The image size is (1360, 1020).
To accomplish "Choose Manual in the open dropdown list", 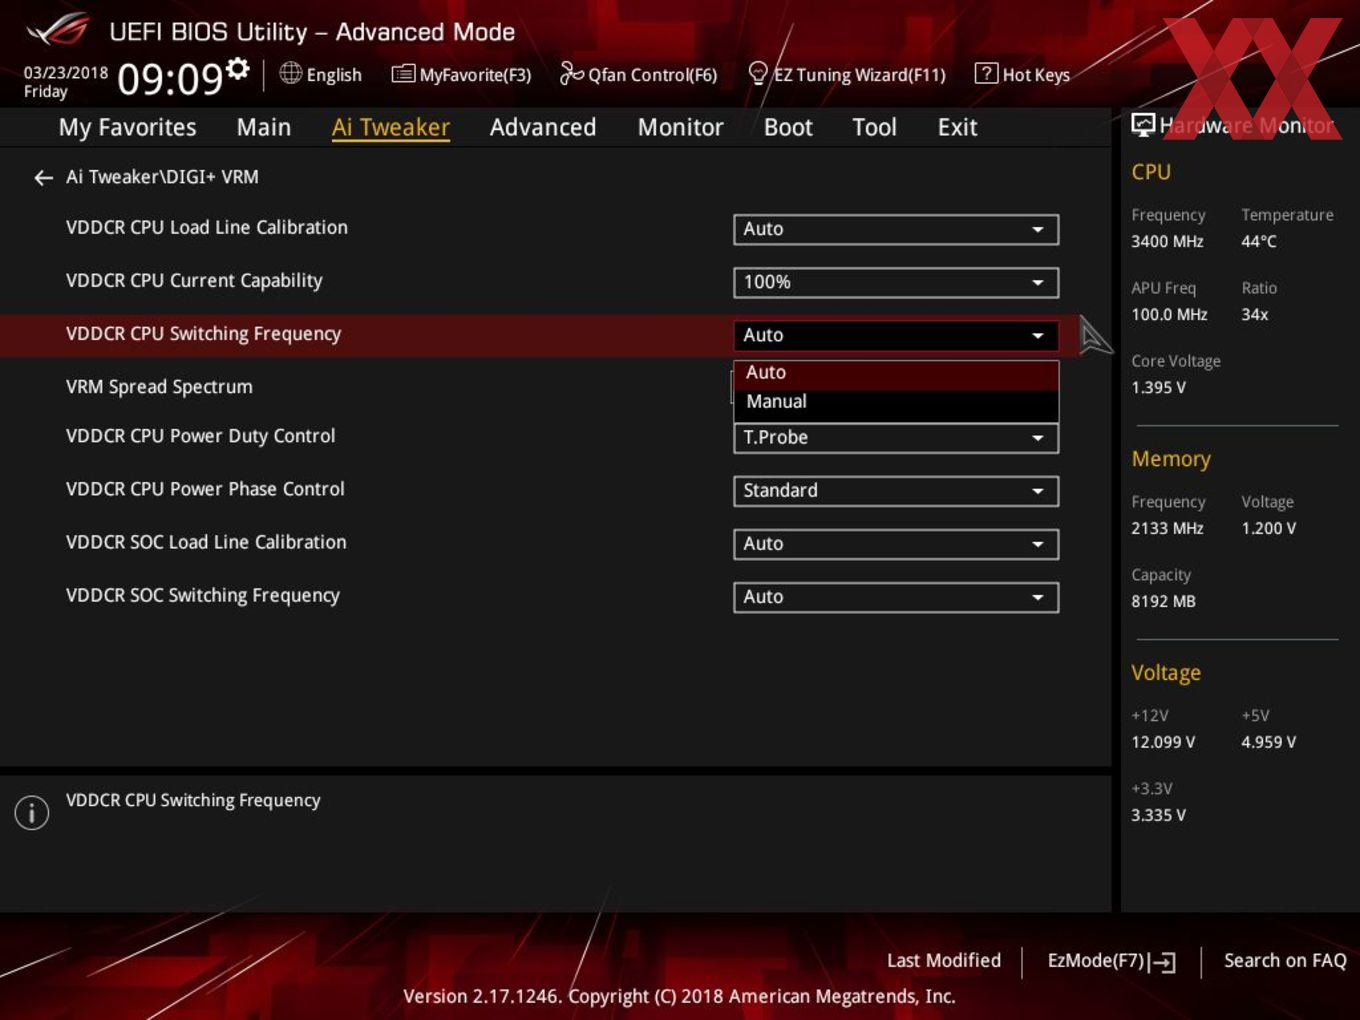I will (x=896, y=402).
